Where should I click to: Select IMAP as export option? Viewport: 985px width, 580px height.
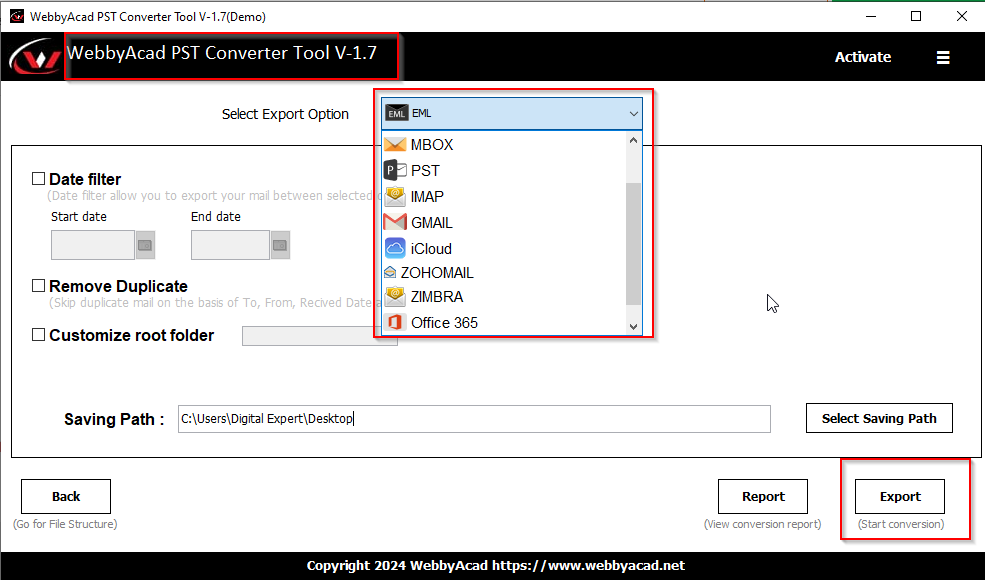504,197
